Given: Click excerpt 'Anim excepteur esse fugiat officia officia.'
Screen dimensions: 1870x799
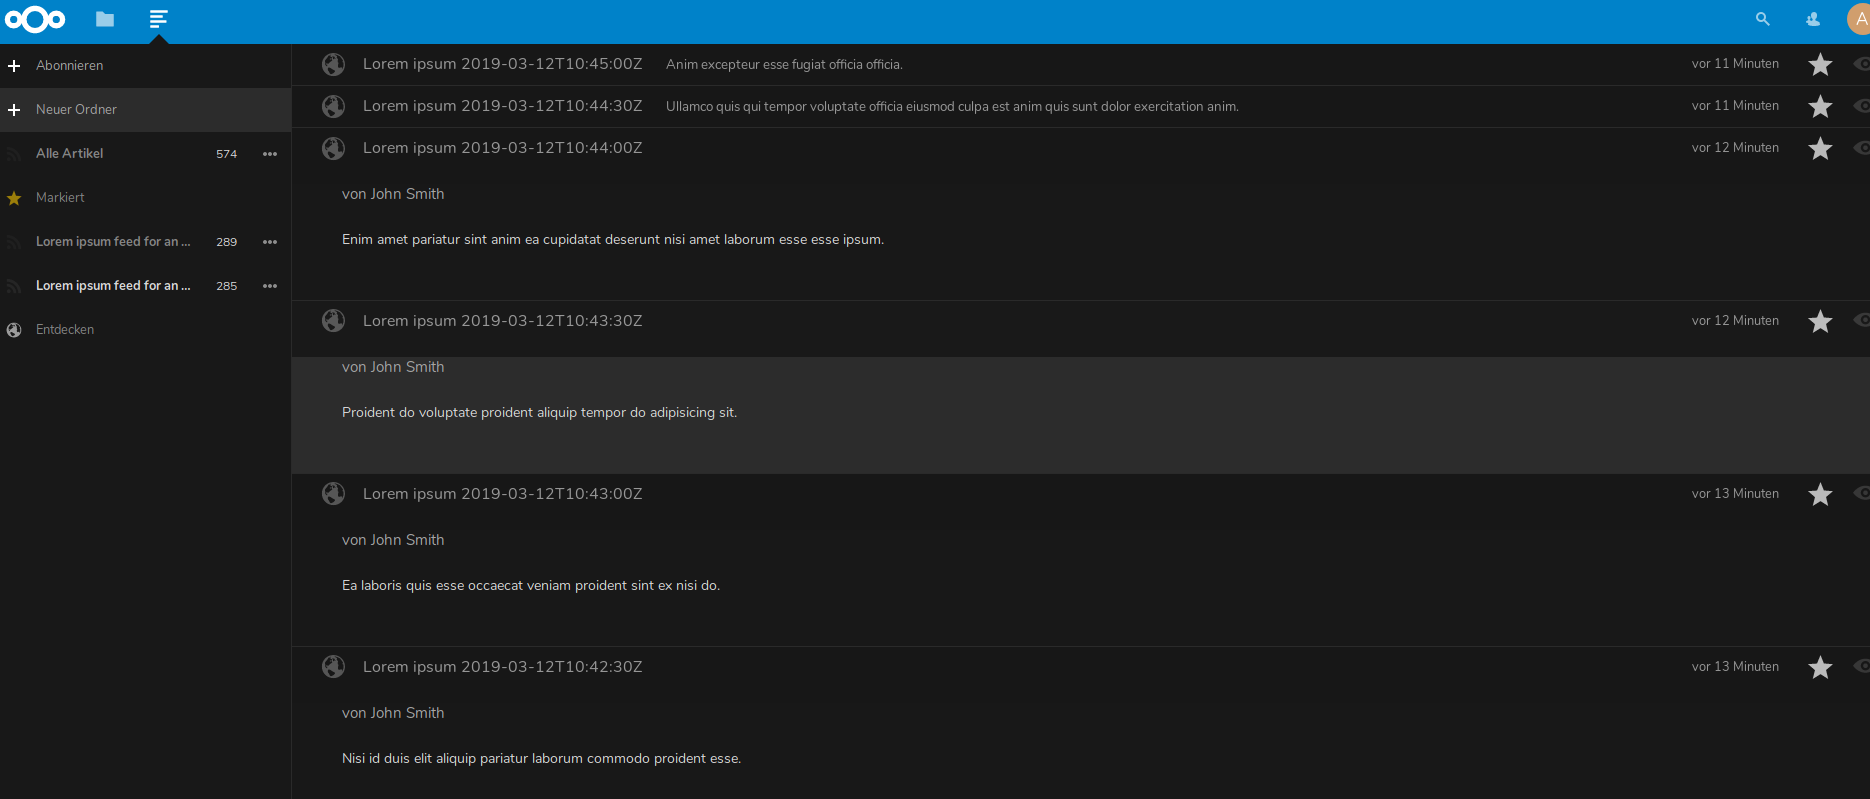Looking at the screenshot, I should (x=784, y=65).
